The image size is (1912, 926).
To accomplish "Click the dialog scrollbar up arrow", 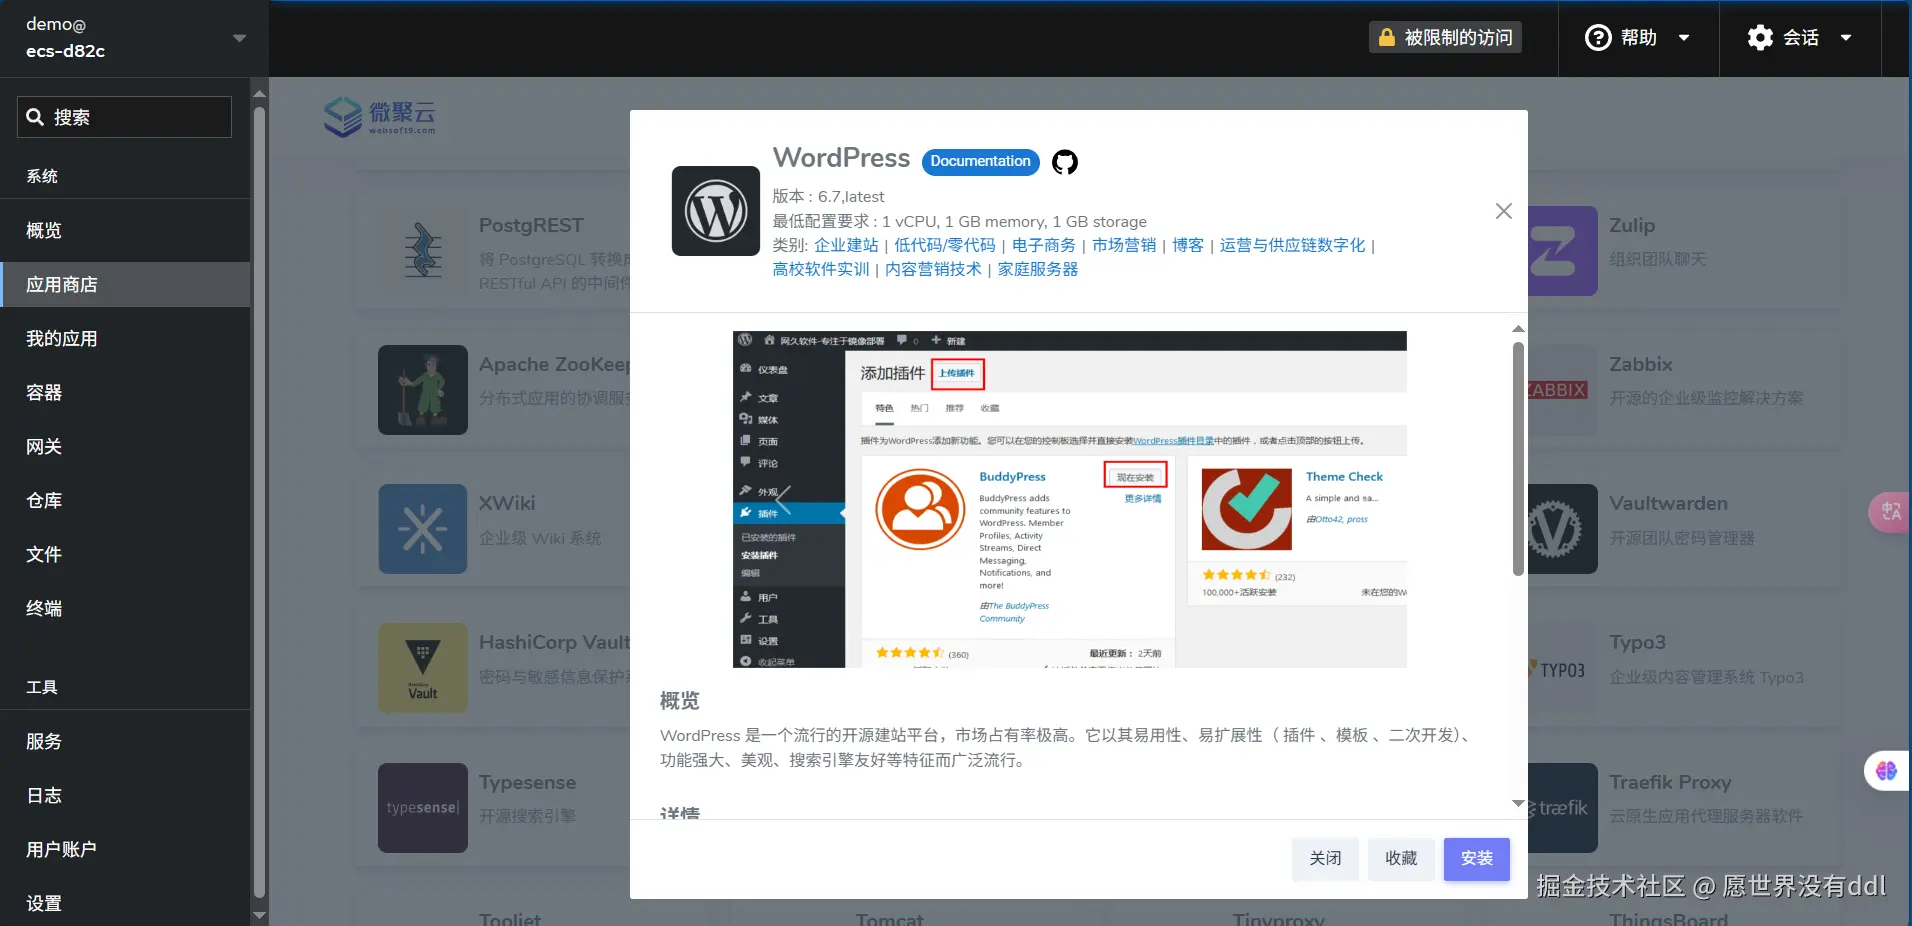I will click(x=1518, y=328).
